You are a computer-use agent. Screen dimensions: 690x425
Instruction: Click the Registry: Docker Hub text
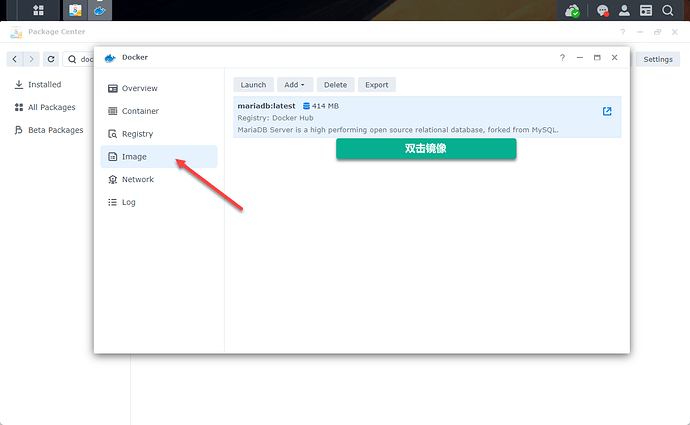(275, 118)
